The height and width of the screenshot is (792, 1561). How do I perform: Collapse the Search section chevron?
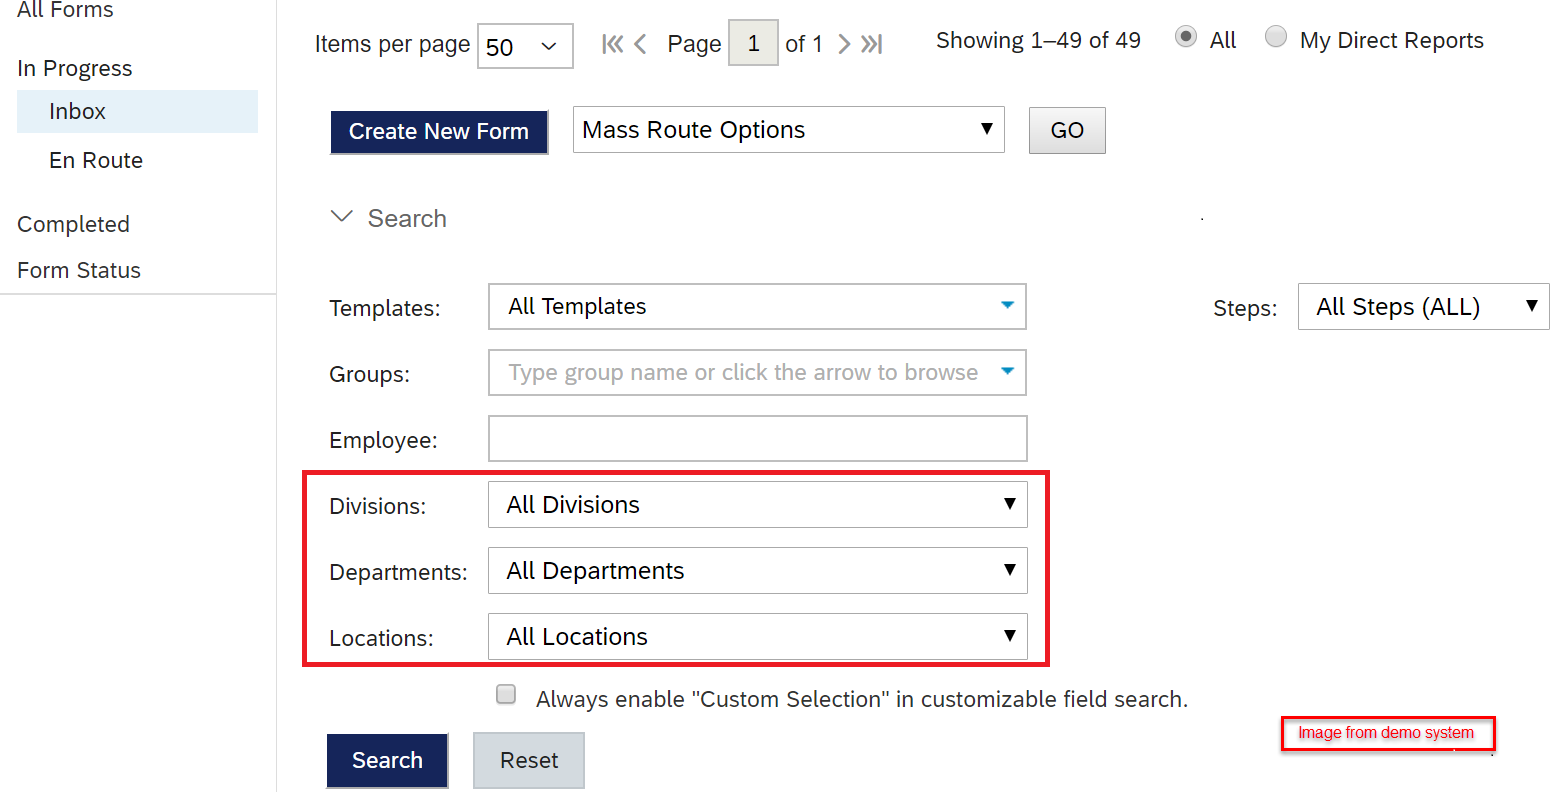click(342, 217)
